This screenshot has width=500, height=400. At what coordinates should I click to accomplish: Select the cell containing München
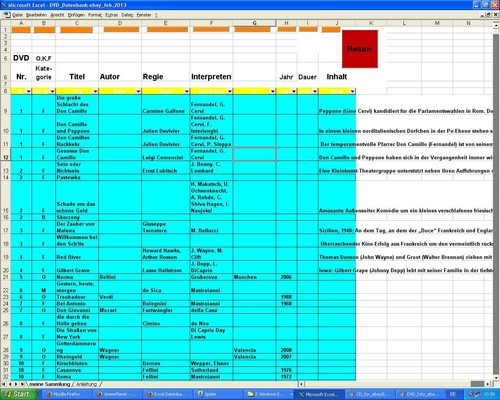pyautogui.click(x=254, y=277)
